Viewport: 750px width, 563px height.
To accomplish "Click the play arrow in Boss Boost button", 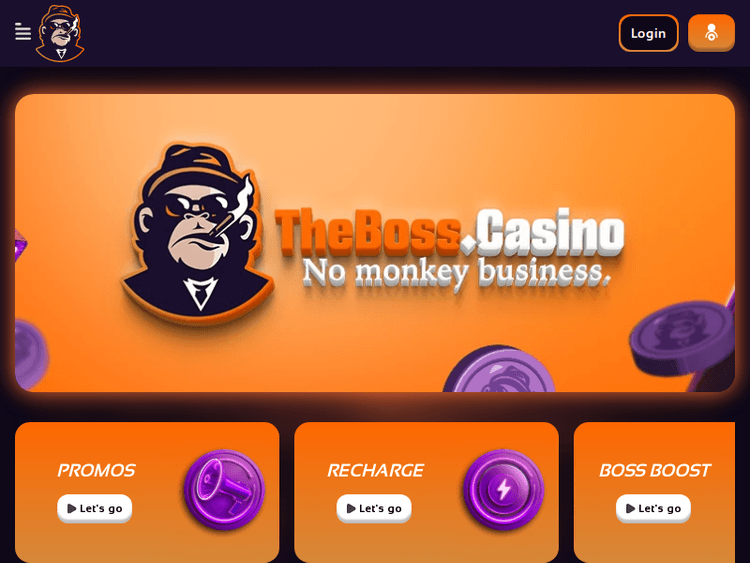I will [x=630, y=508].
